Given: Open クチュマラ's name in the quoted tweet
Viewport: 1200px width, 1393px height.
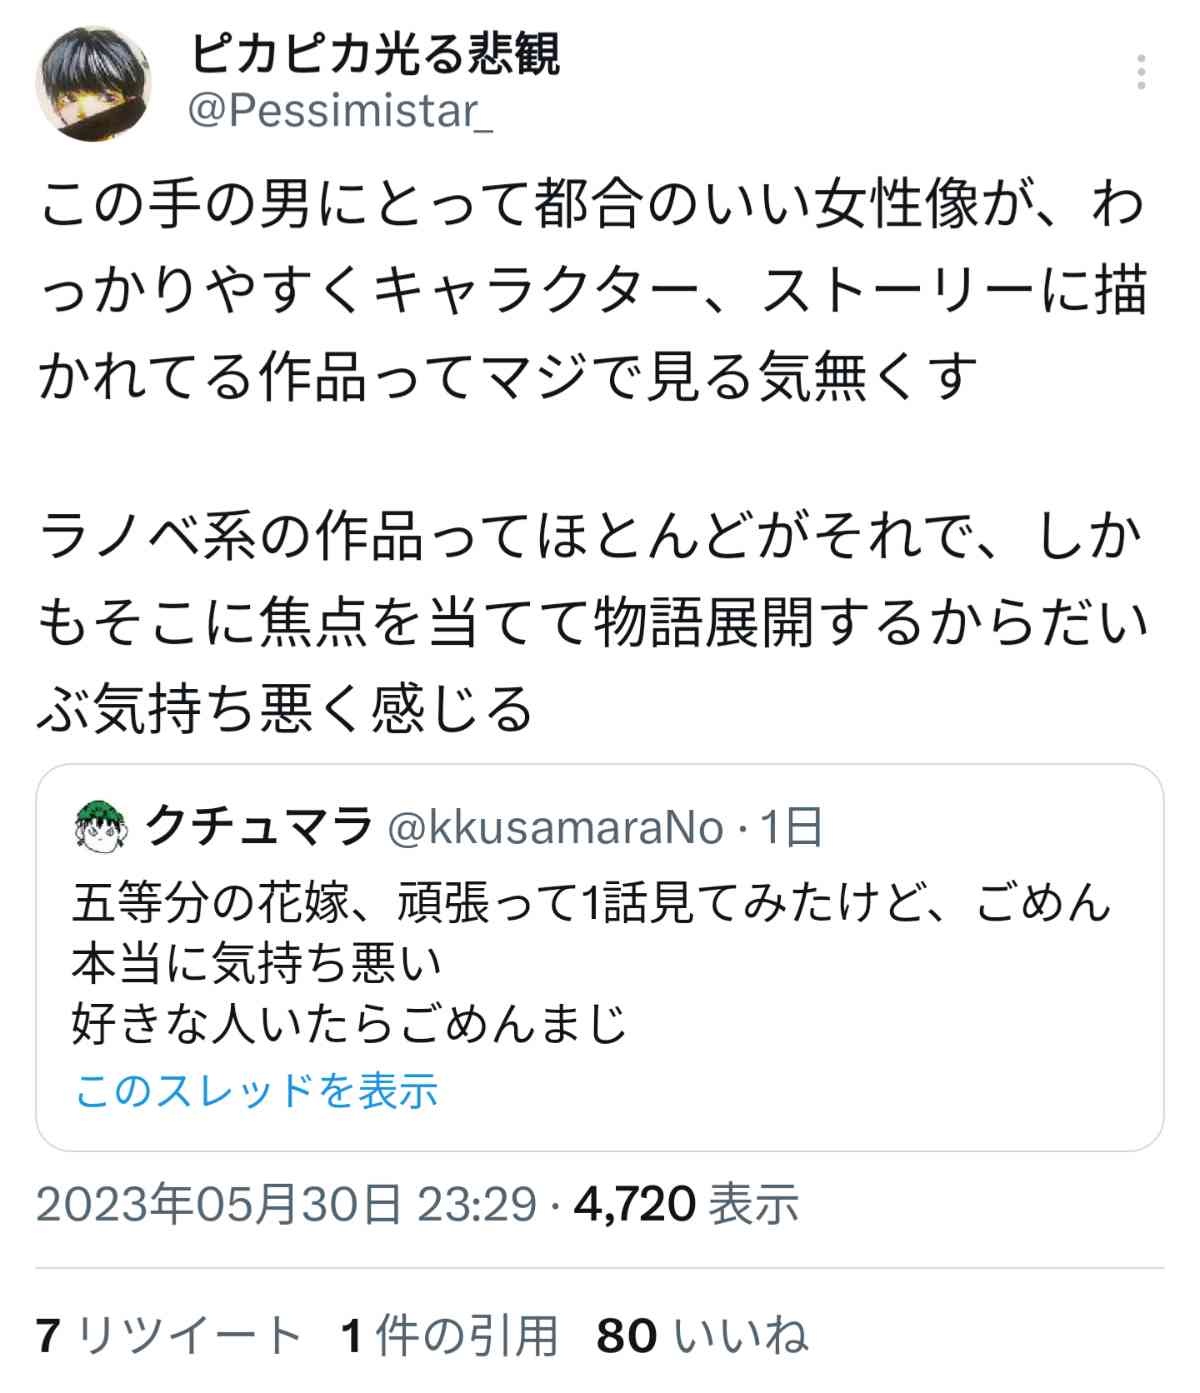Looking at the screenshot, I should tap(258, 828).
